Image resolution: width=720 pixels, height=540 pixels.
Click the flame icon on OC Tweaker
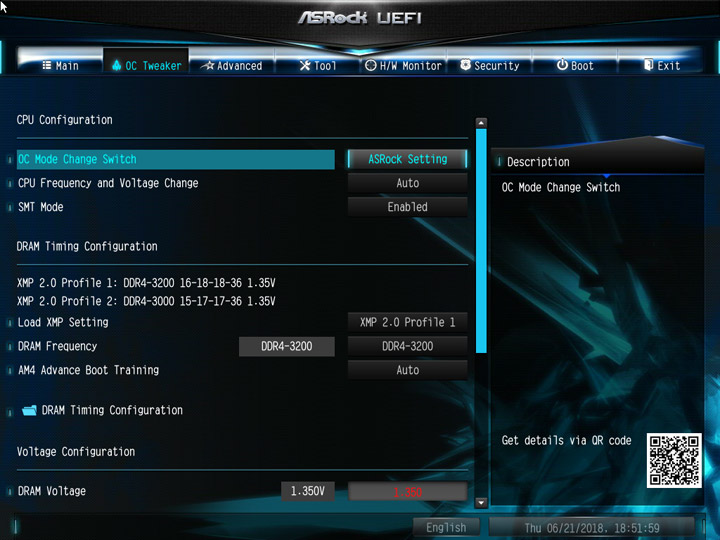coord(117,65)
